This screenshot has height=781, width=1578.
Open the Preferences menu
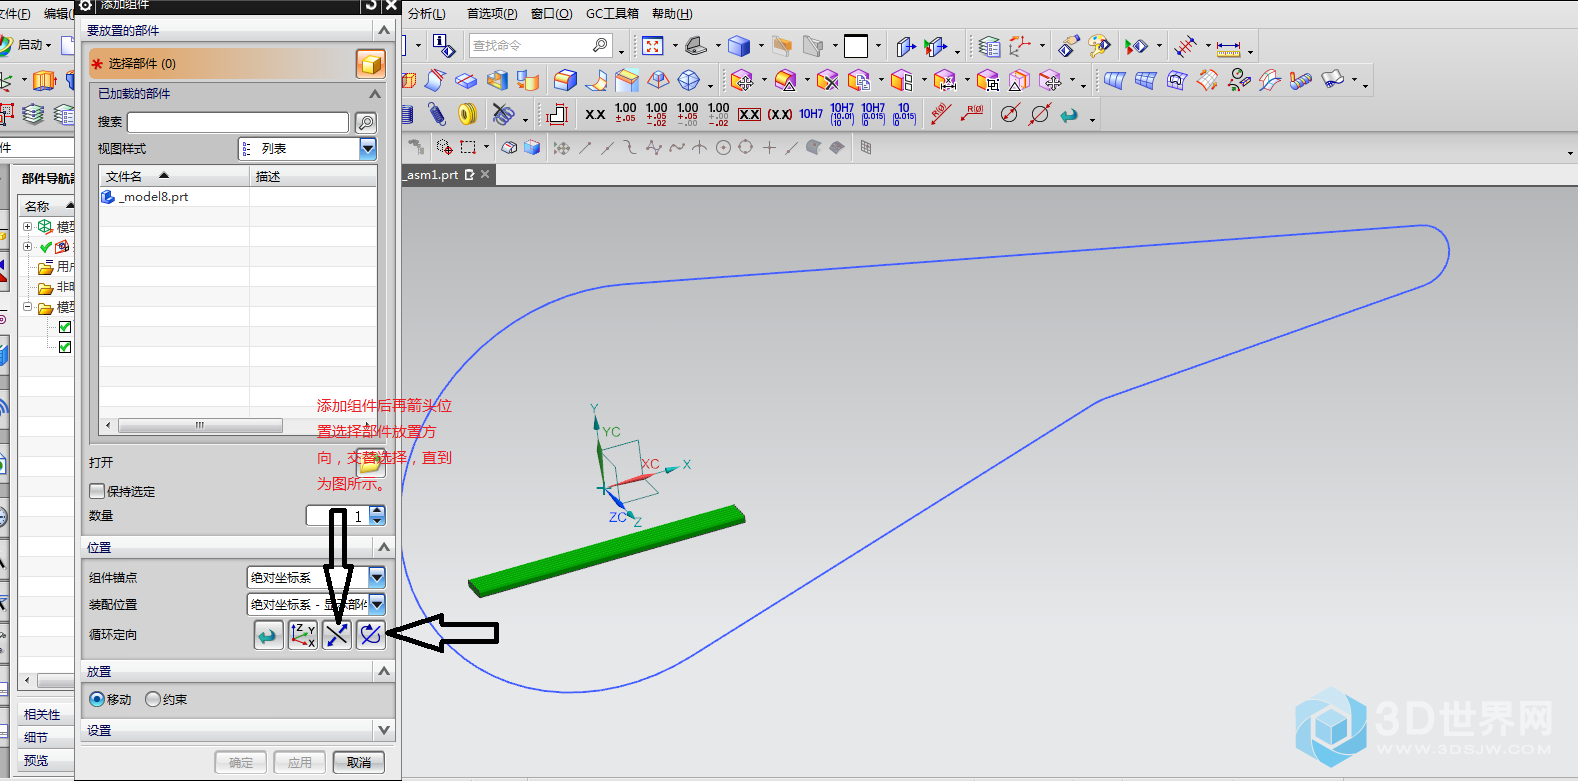click(x=492, y=14)
